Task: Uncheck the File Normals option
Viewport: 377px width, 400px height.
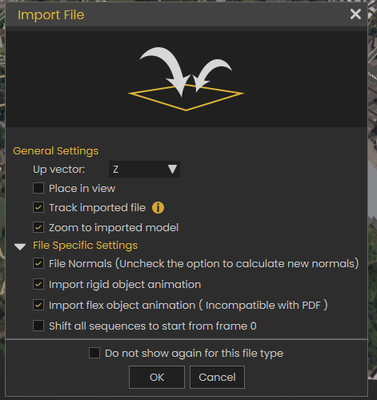Action: (x=38, y=263)
